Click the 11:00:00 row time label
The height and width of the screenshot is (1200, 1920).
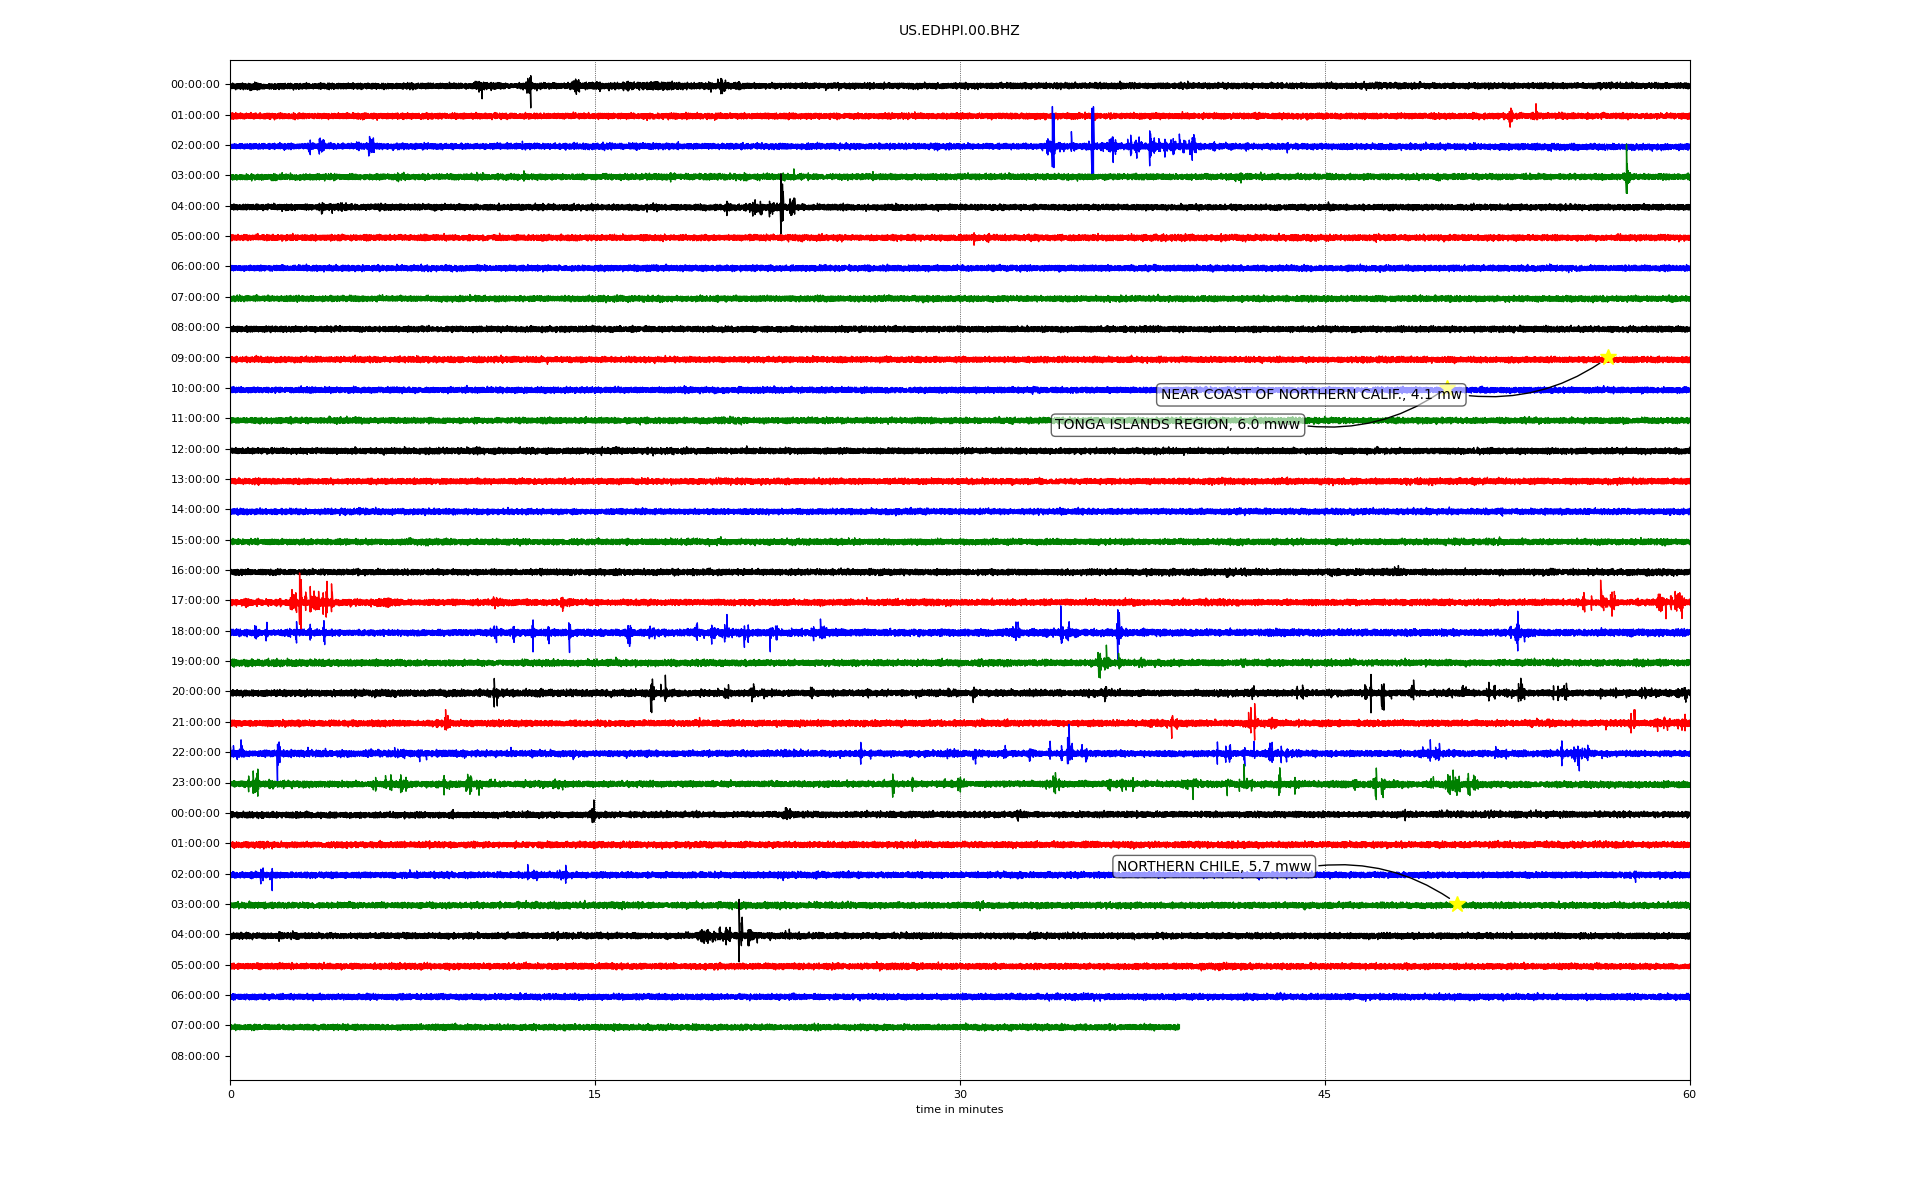click(195, 419)
